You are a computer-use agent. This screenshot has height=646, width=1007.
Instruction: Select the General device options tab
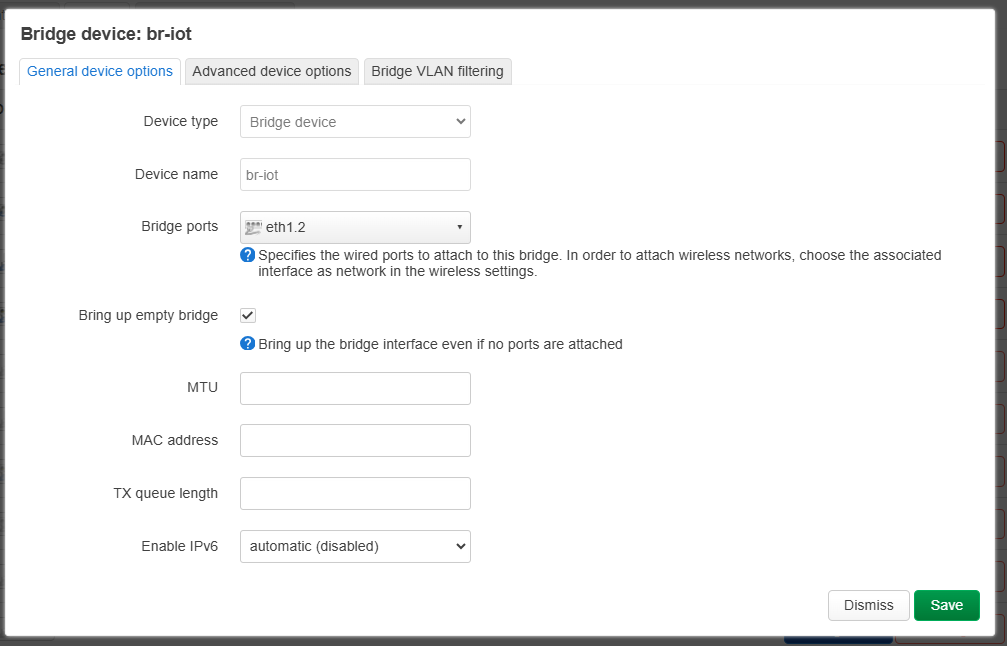click(x=100, y=71)
